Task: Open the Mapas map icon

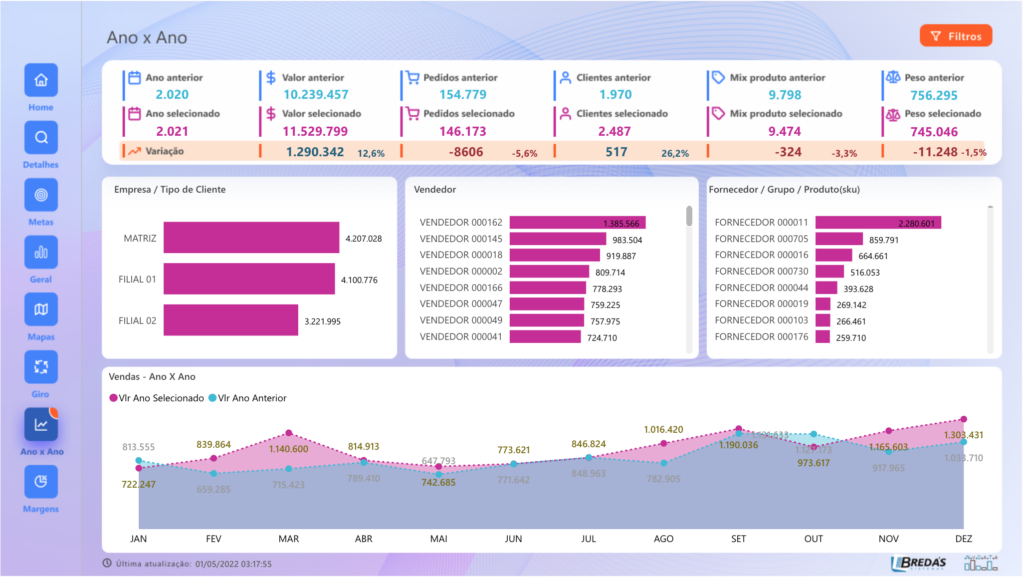Action: (x=41, y=309)
